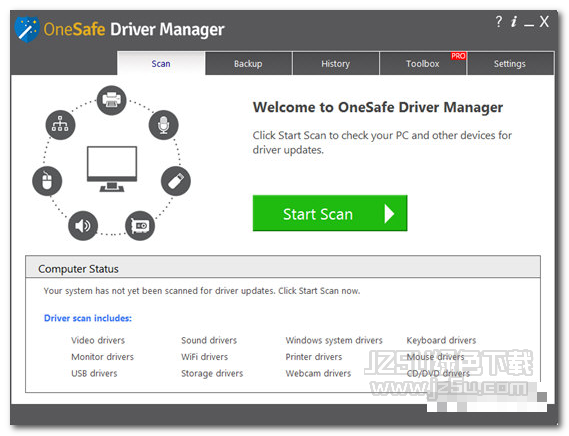Click the printer device icon

(x=111, y=100)
